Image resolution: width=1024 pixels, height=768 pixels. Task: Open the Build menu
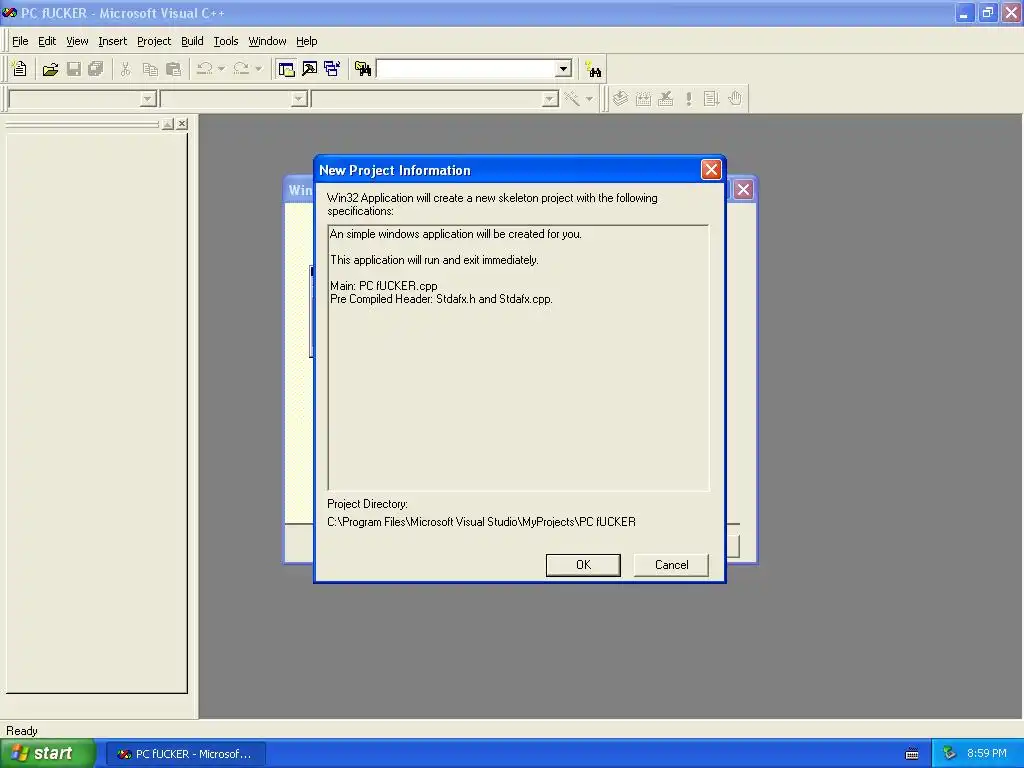[192, 41]
